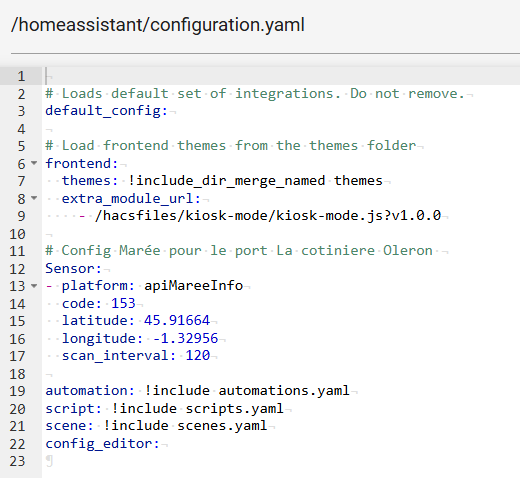Click the value 153

click(x=123, y=303)
